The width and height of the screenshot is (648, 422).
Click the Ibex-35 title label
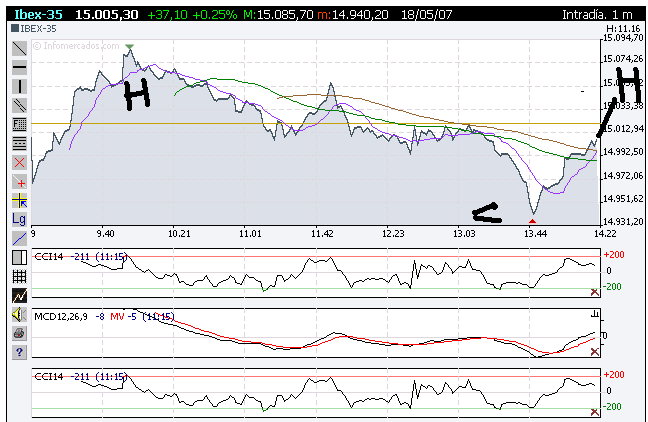[38, 14]
